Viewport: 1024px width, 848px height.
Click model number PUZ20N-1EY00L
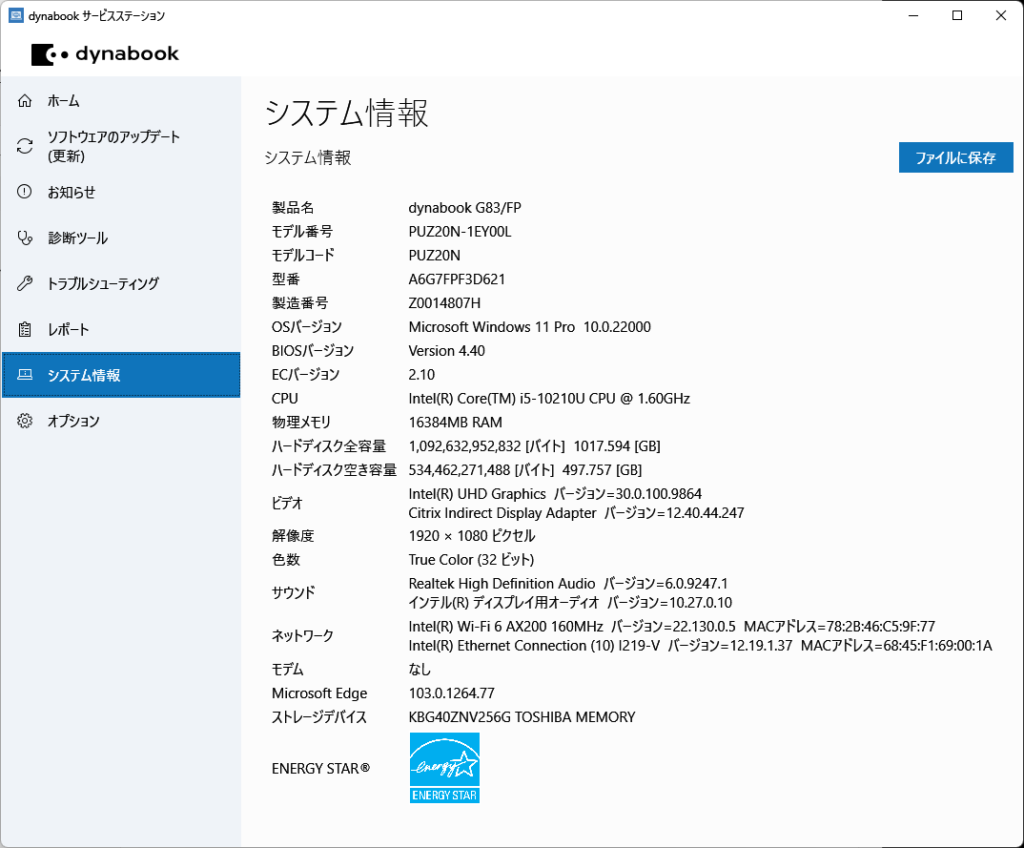[460, 232]
